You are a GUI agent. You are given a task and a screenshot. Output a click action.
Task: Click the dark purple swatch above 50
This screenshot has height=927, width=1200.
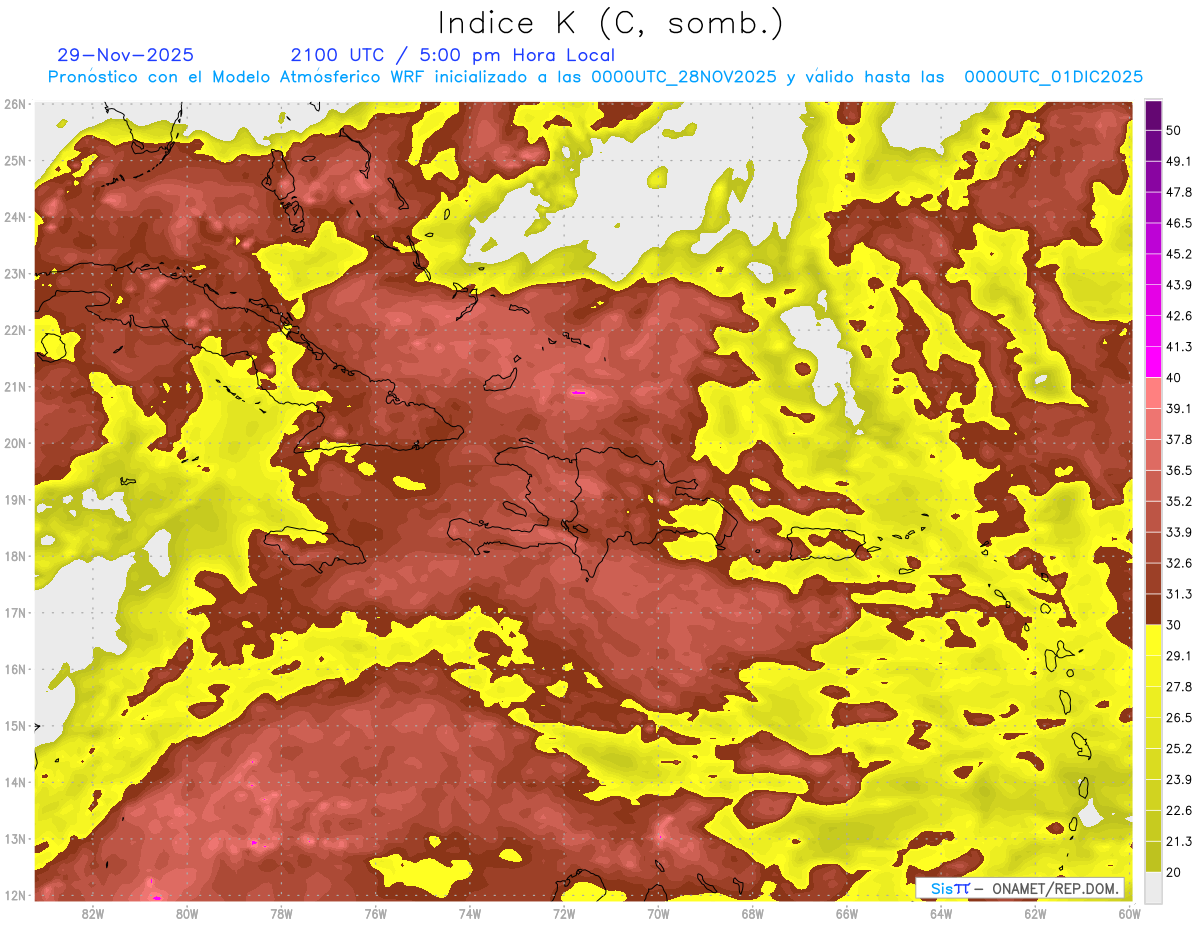(x=1154, y=116)
